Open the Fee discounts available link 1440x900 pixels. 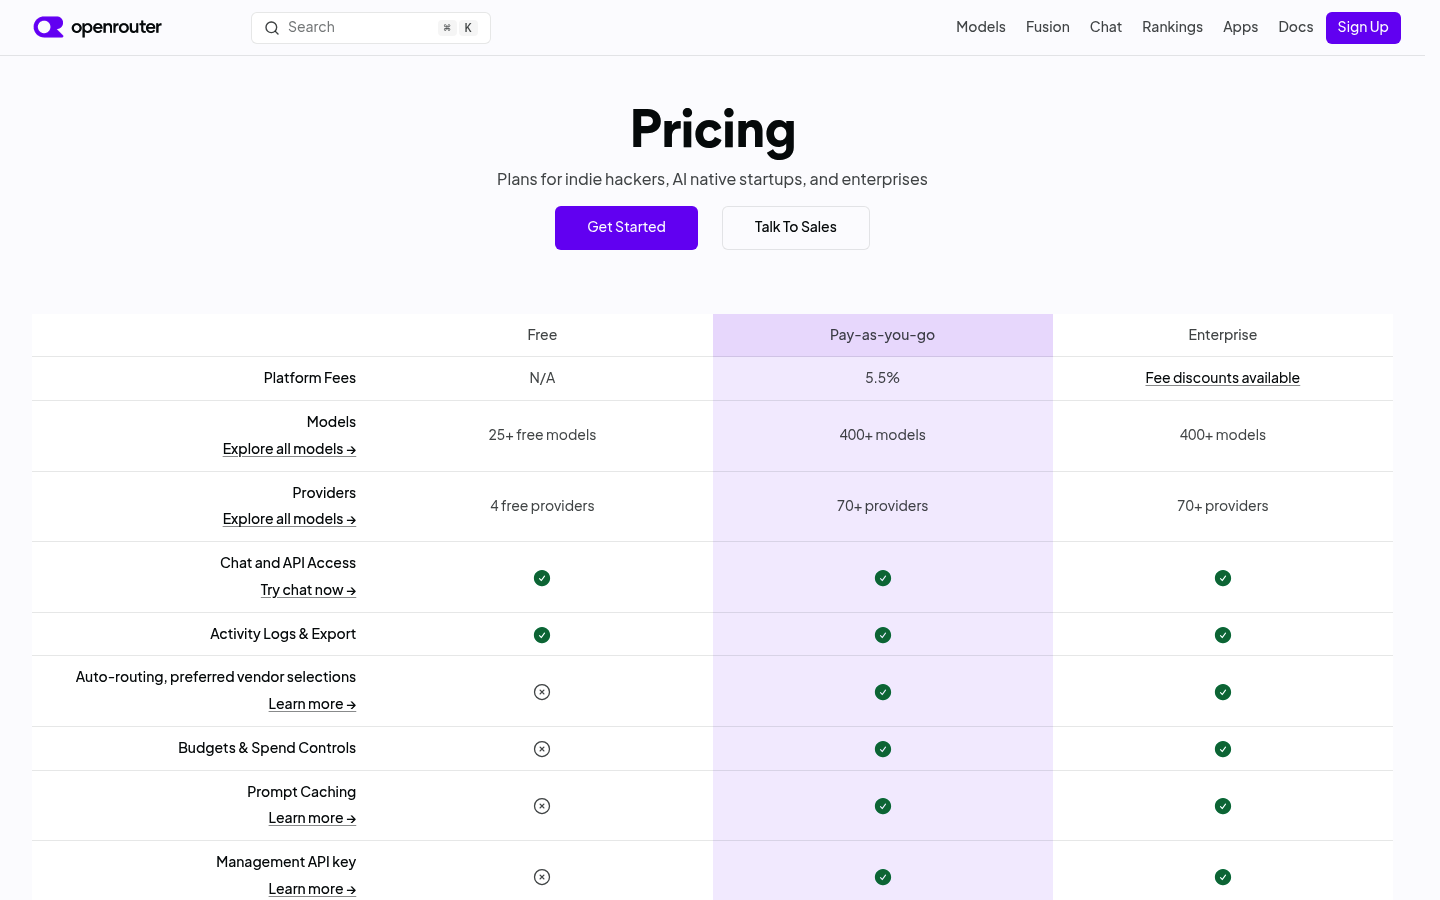pos(1222,378)
